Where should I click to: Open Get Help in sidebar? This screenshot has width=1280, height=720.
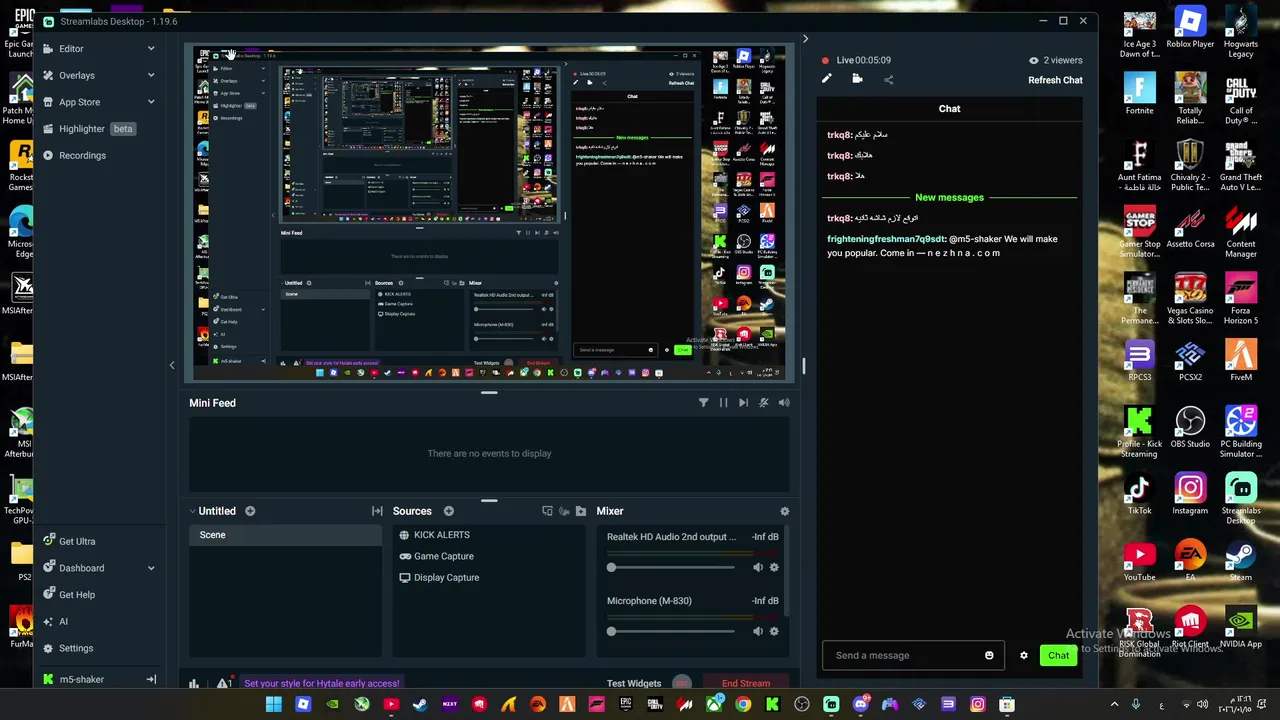tap(77, 595)
